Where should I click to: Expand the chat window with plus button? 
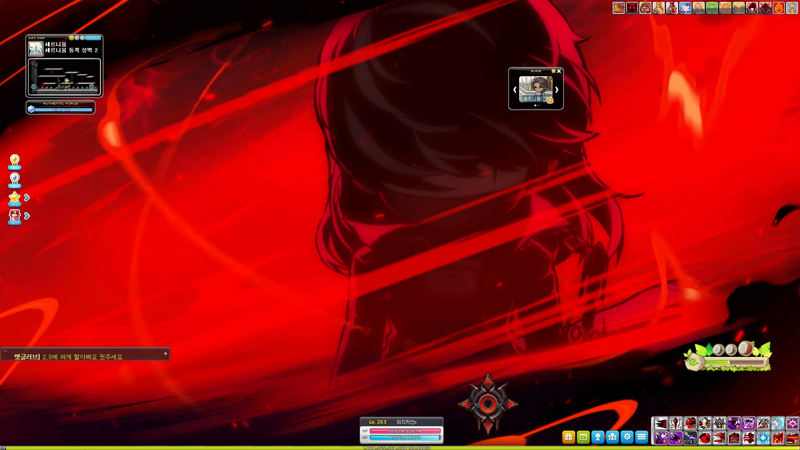(165, 353)
